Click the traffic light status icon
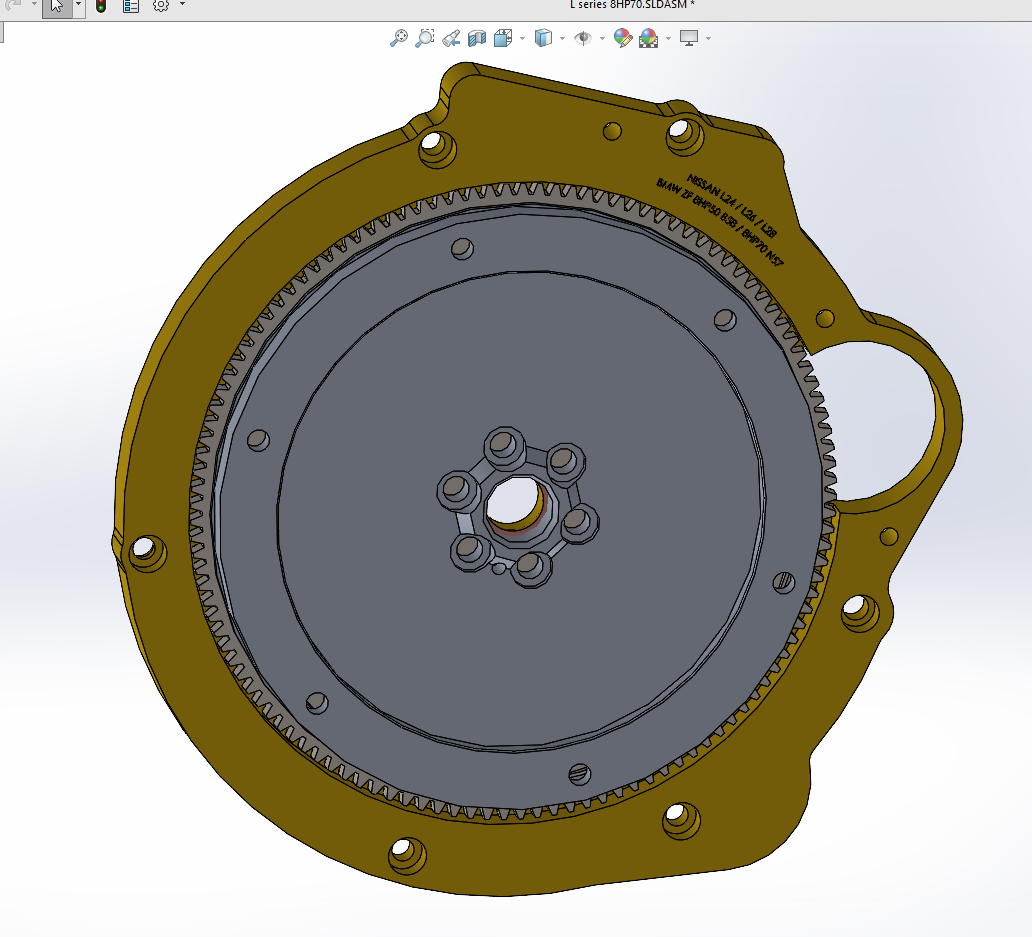Screen dimensions: 1032x937 [x=102, y=8]
